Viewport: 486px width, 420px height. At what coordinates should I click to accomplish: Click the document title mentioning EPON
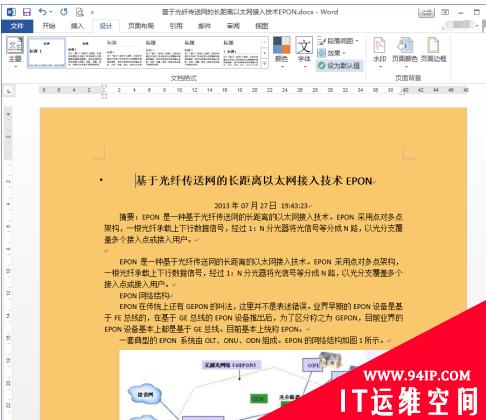click(254, 181)
